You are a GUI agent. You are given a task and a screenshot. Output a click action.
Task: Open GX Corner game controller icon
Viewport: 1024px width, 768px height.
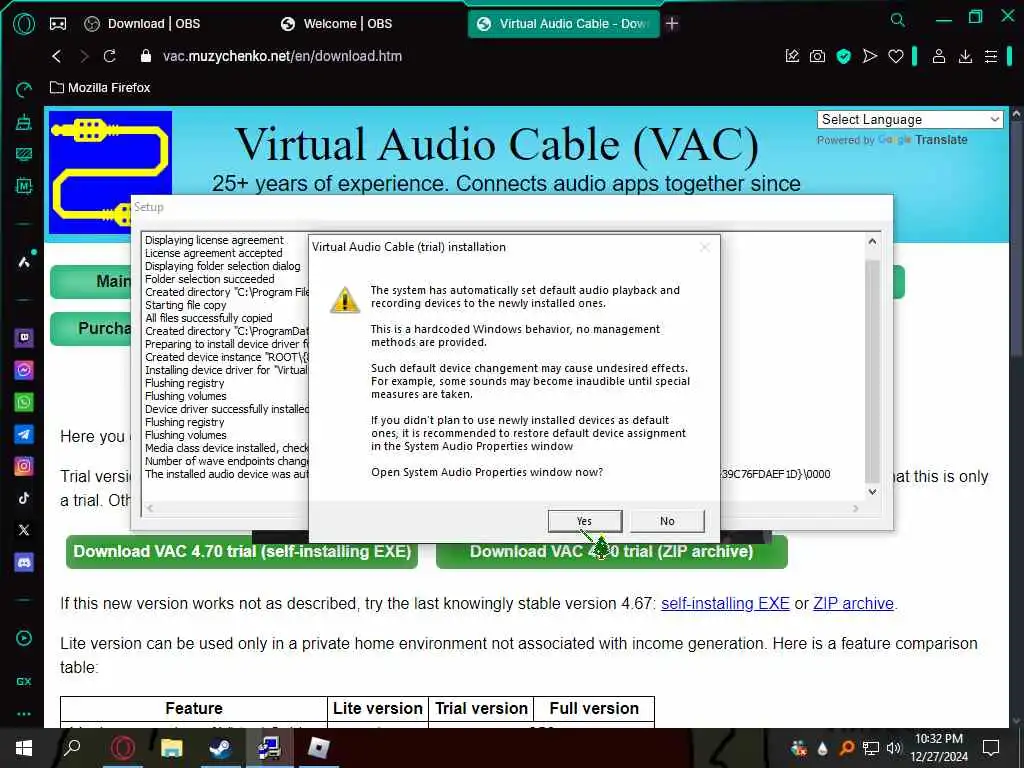[57, 24]
